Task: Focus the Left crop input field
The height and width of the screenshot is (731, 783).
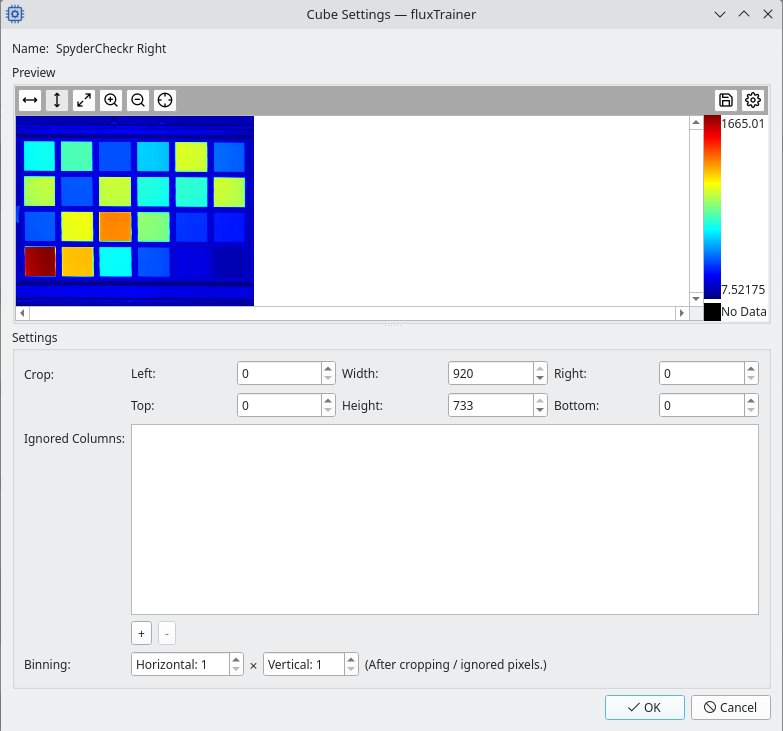Action: pos(279,373)
